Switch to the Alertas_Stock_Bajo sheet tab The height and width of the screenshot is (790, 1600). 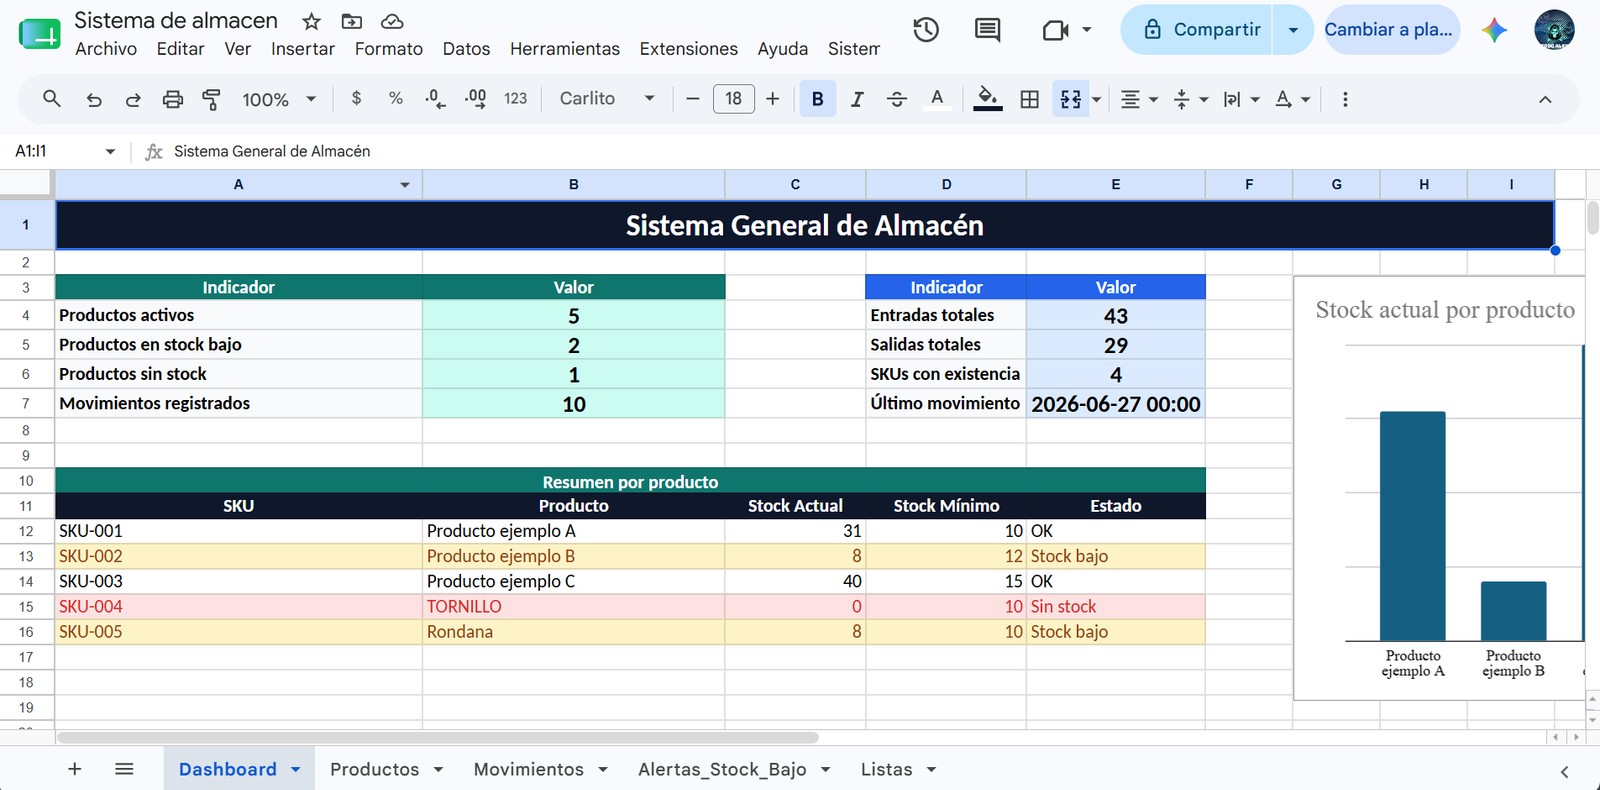722,769
